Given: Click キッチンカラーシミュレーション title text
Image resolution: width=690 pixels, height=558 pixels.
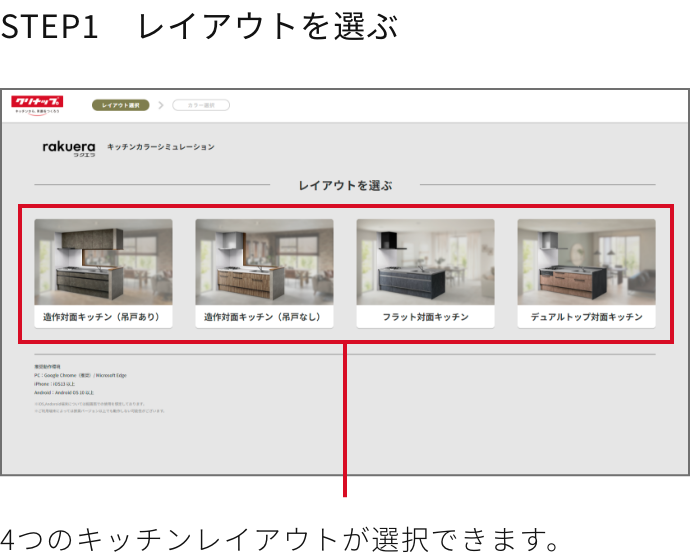Looking at the screenshot, I should pyautogui.click(x=161, y=147).
